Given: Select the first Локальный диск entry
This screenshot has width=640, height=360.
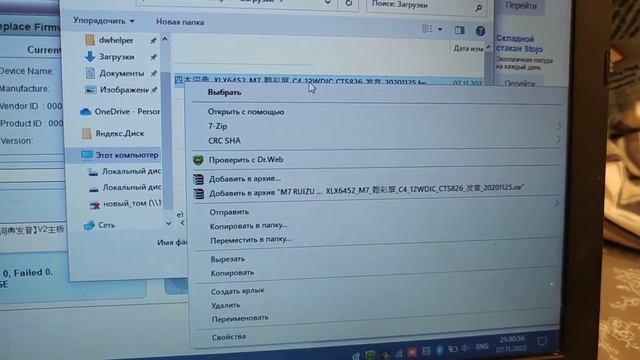Looking at the screenshot, I should (131, 171).
